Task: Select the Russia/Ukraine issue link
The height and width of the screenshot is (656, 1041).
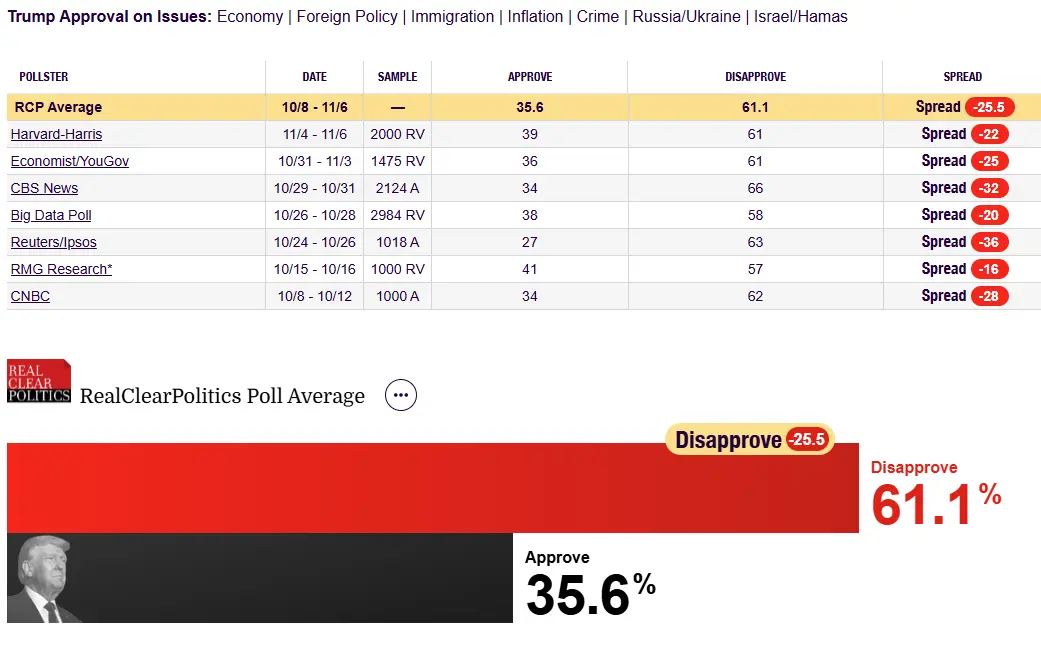Action: click(687, 17)
